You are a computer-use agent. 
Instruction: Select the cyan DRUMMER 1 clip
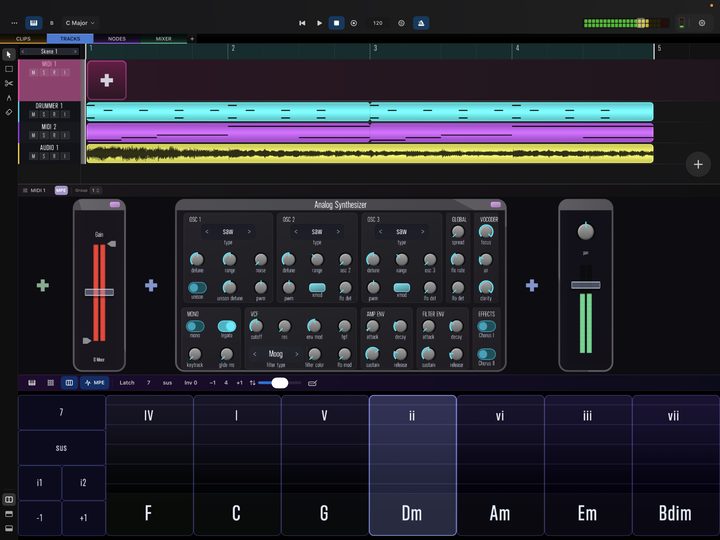[x=370, y=112]
